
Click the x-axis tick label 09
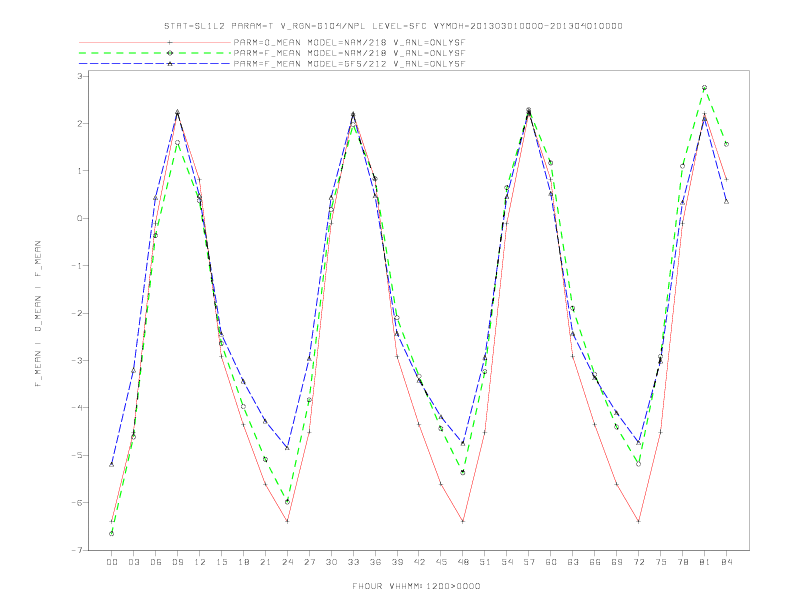[x=177, y=562]
